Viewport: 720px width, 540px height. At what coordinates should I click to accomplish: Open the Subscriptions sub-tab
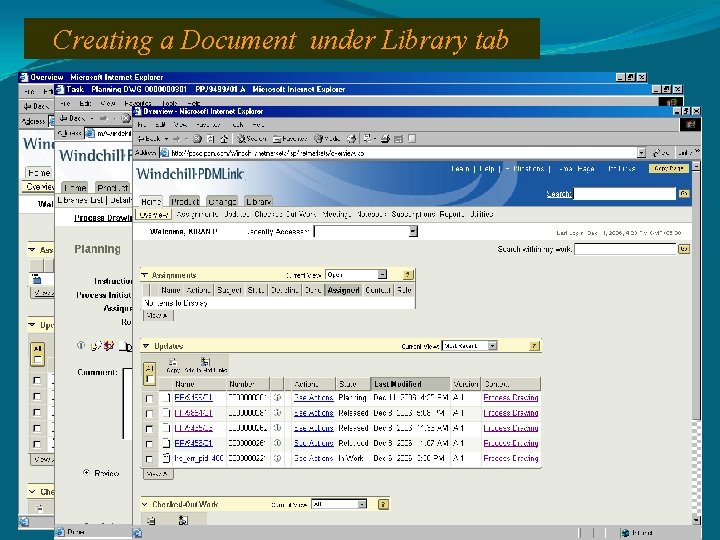point(413,214)
